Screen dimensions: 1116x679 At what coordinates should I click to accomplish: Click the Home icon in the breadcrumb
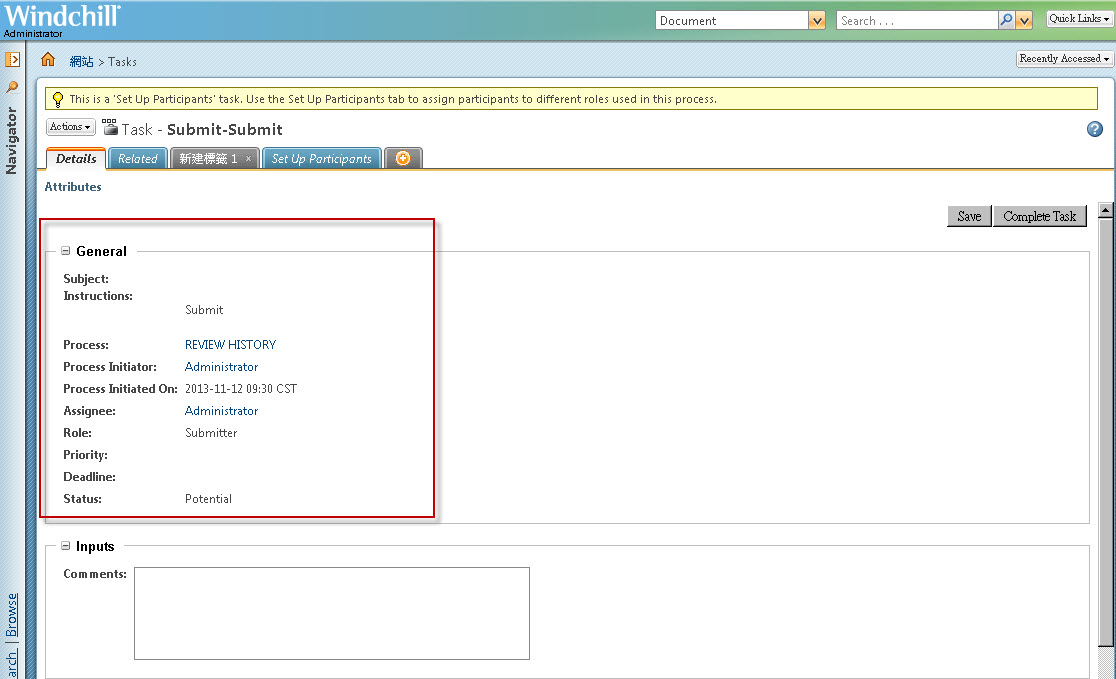pyautogui.click(x=48, y=60)
